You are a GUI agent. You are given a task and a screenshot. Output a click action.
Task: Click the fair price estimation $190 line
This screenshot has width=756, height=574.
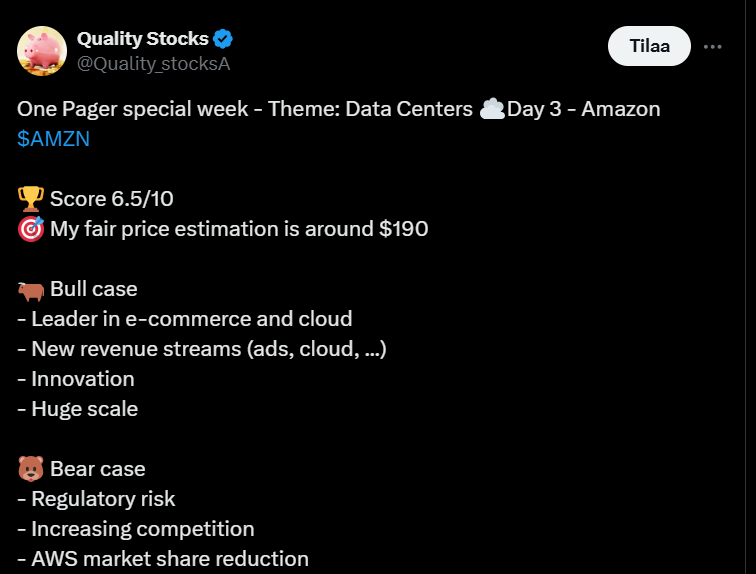pos(239,229)
